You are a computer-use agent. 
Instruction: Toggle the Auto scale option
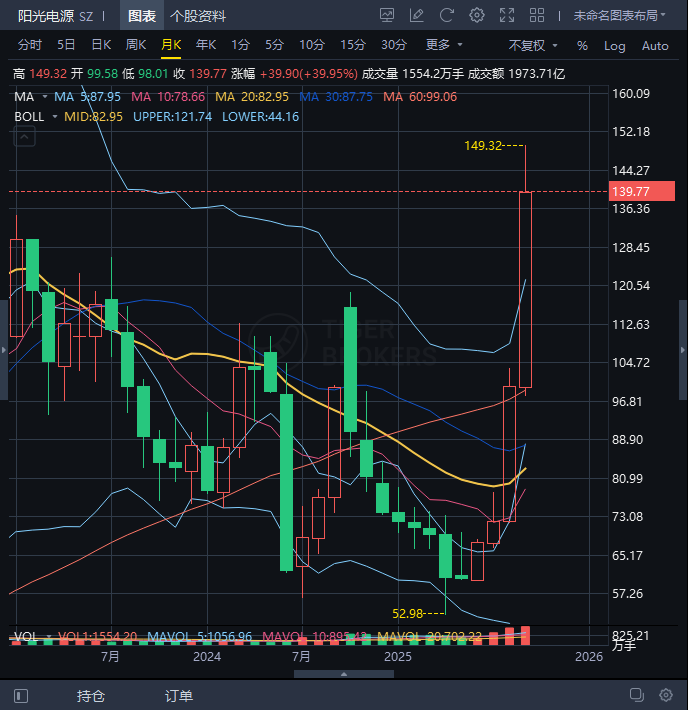[655, 46]
